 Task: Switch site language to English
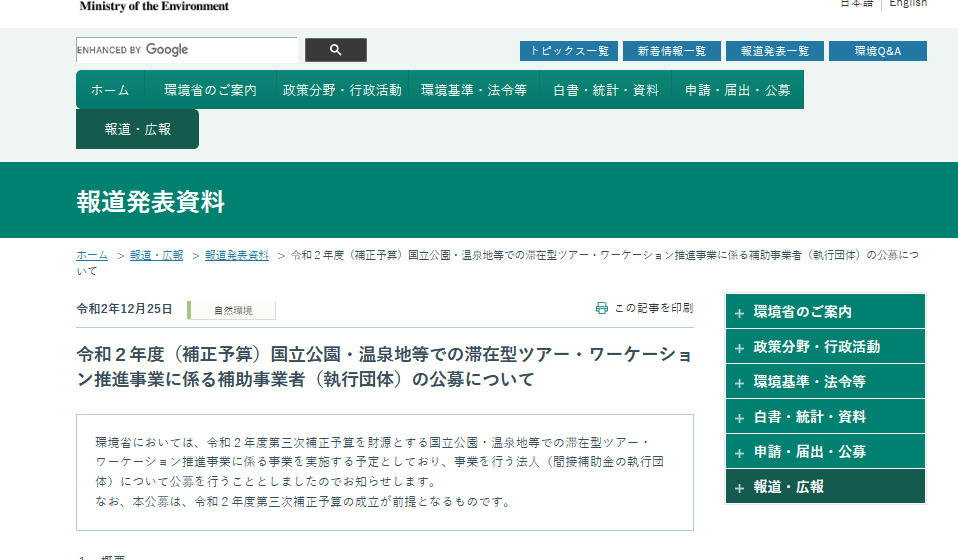coord(908,3)
